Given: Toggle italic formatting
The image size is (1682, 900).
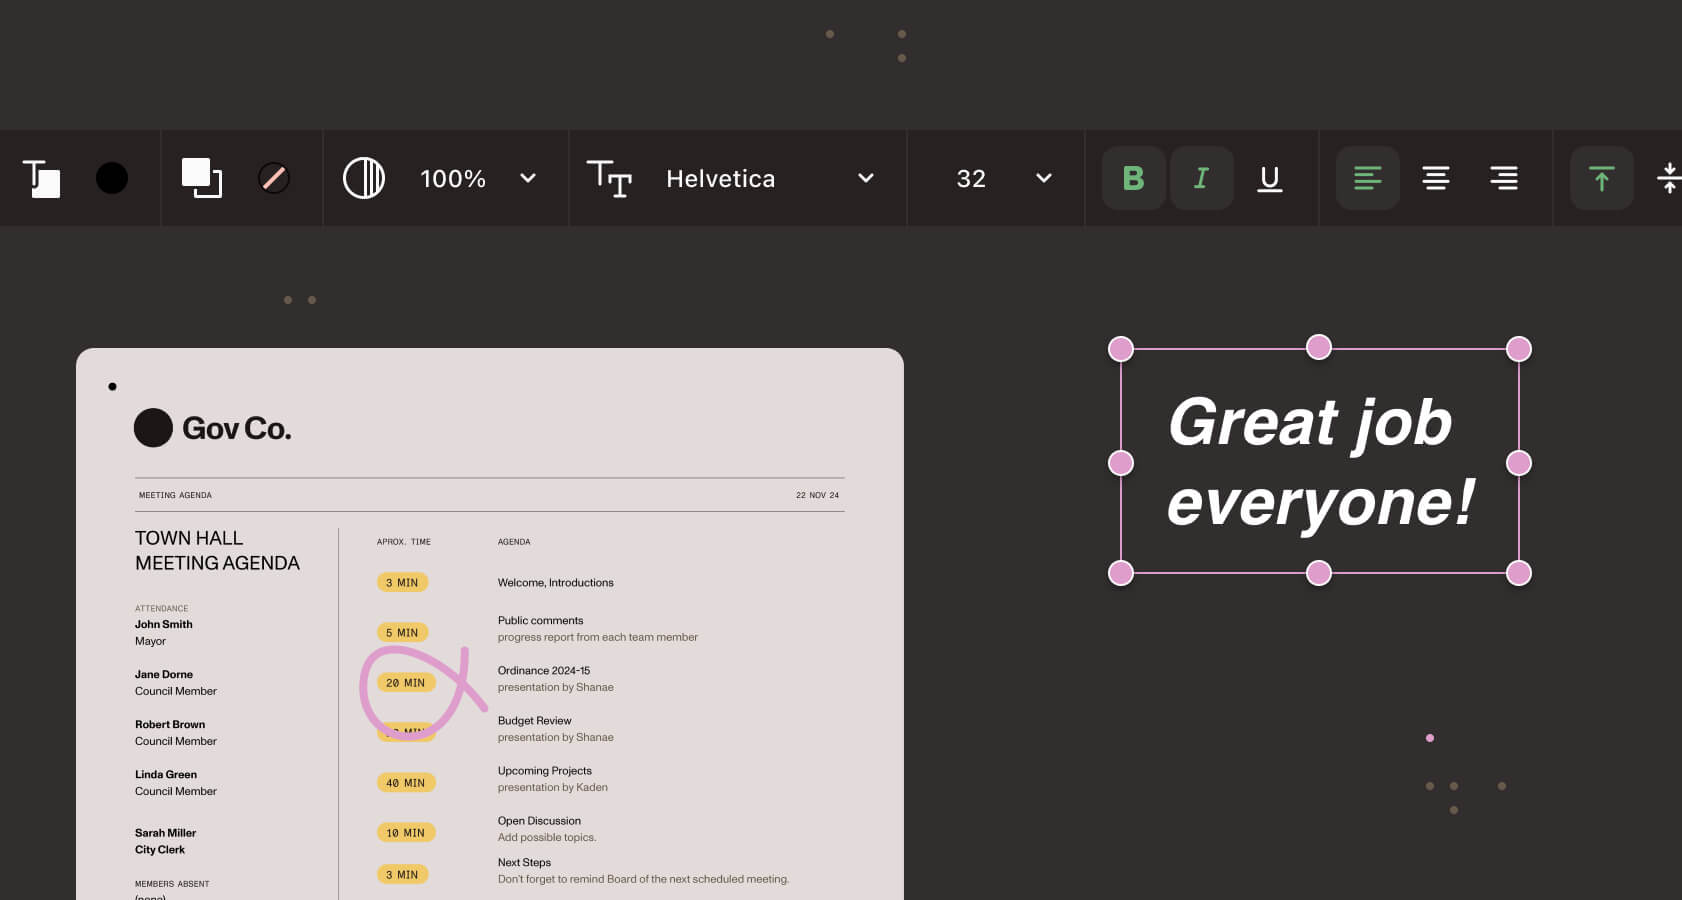Looking at the screenshot, I should [1202, 178].
